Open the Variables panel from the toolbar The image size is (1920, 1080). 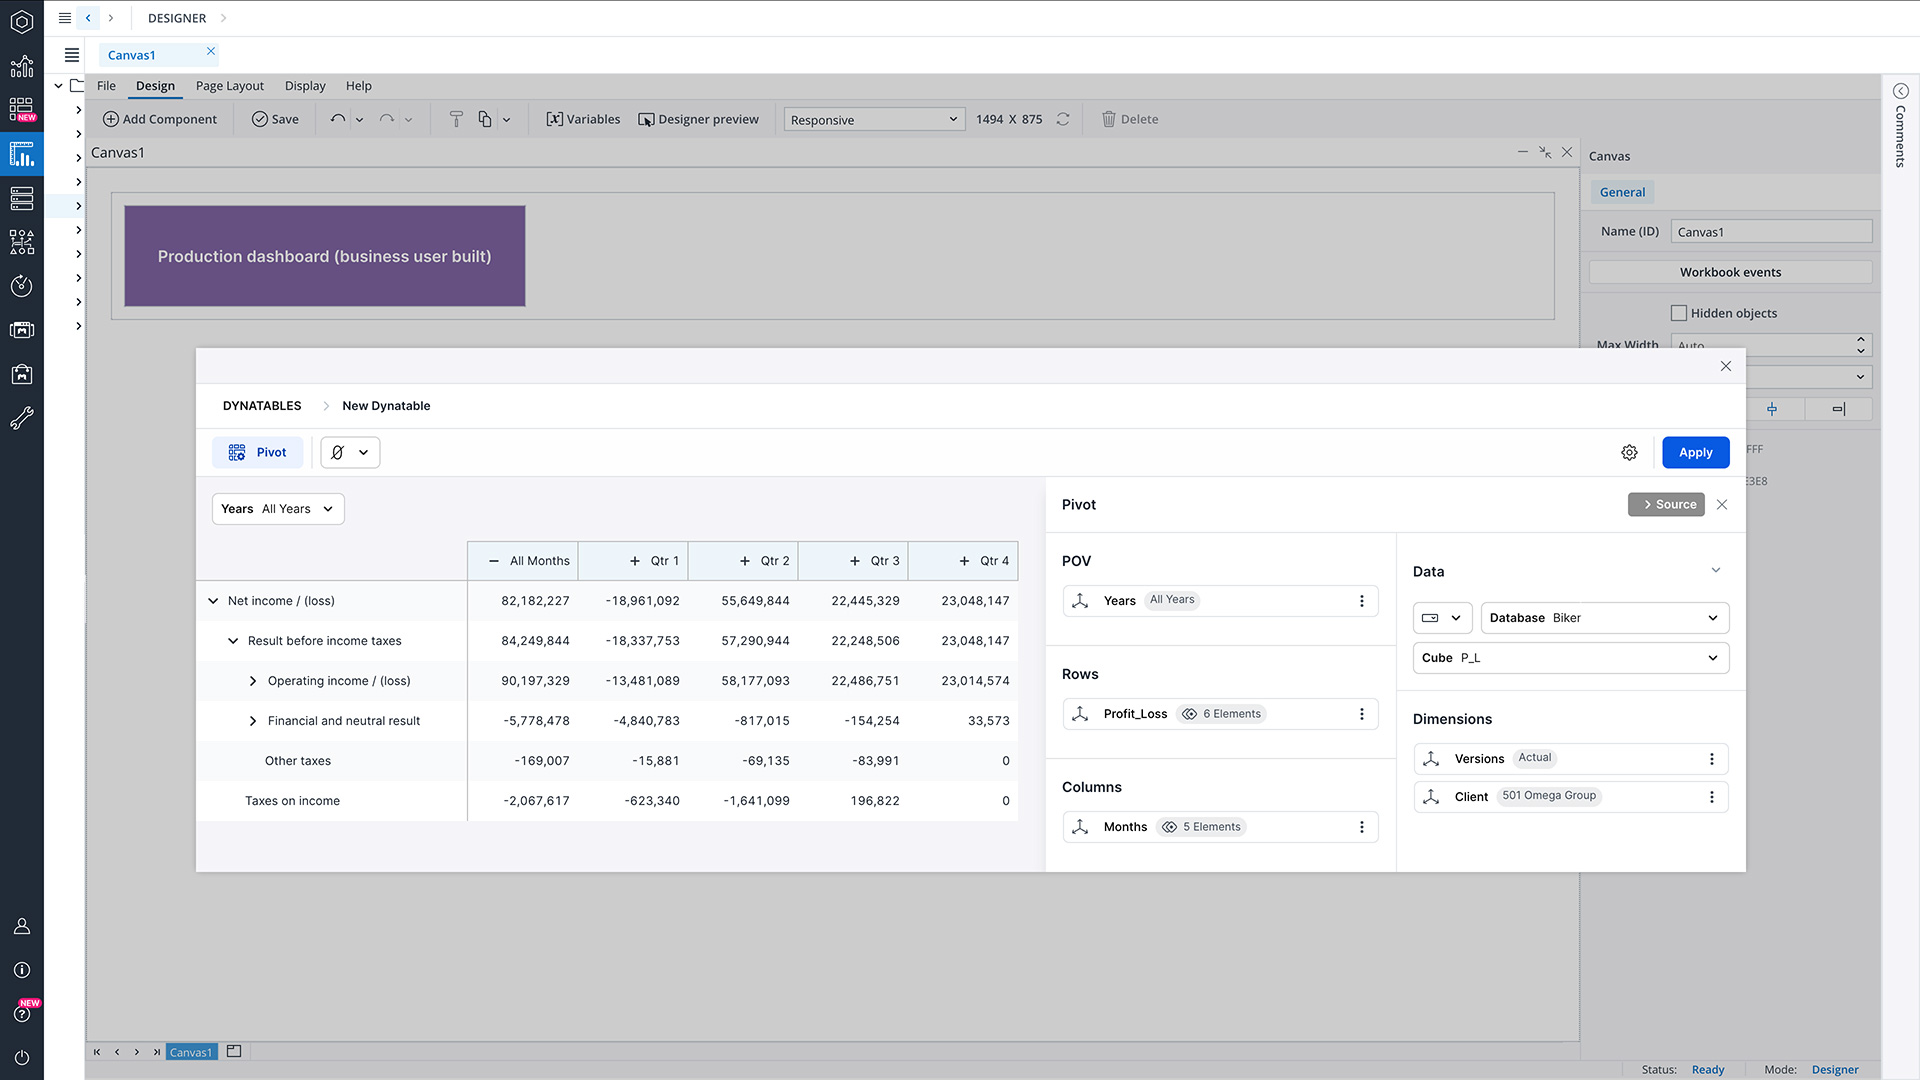583,119
